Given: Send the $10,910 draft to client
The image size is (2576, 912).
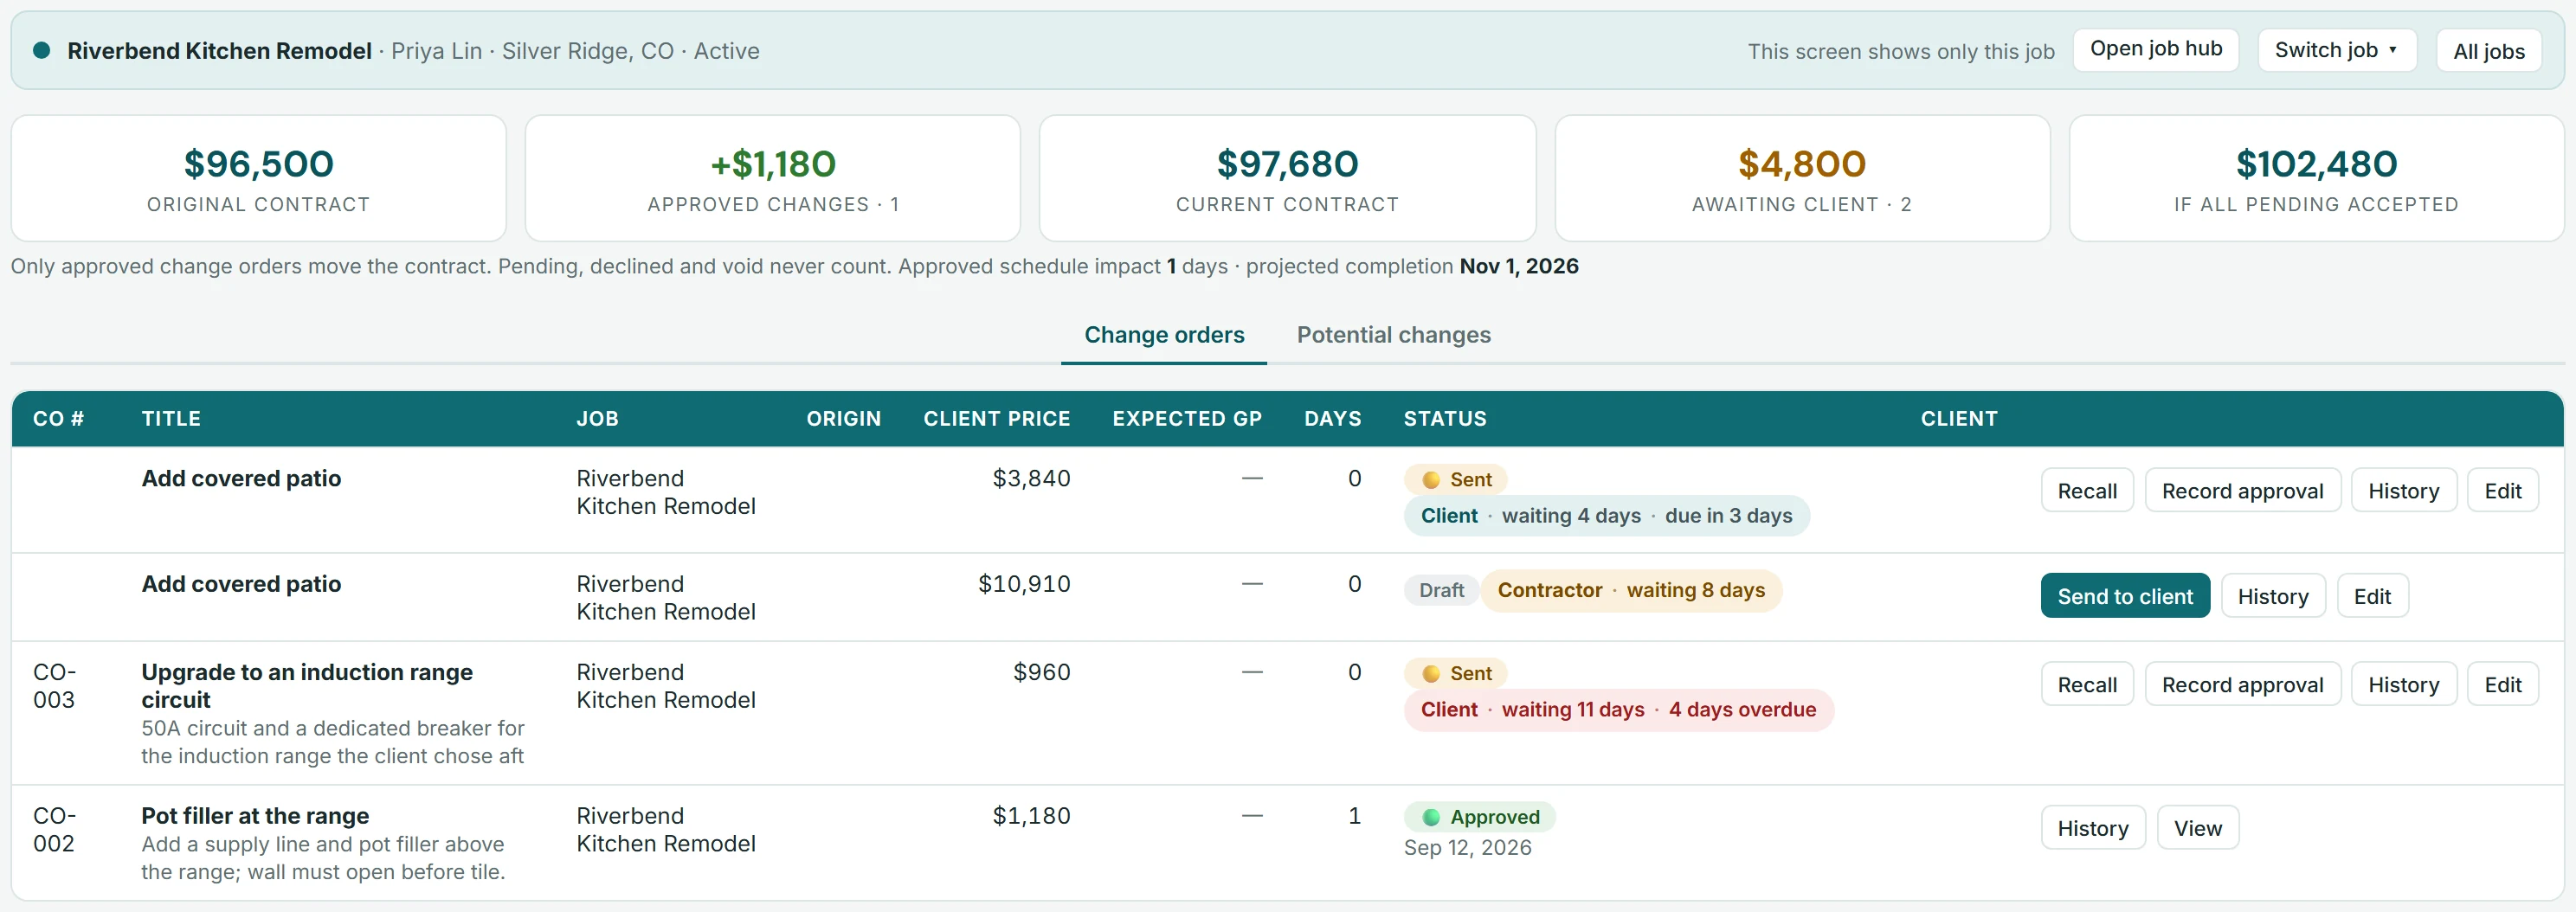Looking at the screenshot, I should click(x=2124, y=596).
